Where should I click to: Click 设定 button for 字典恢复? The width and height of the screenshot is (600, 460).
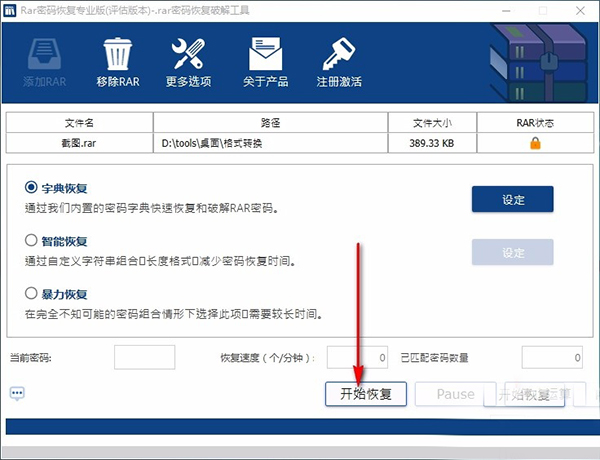(x=512, y=199)
